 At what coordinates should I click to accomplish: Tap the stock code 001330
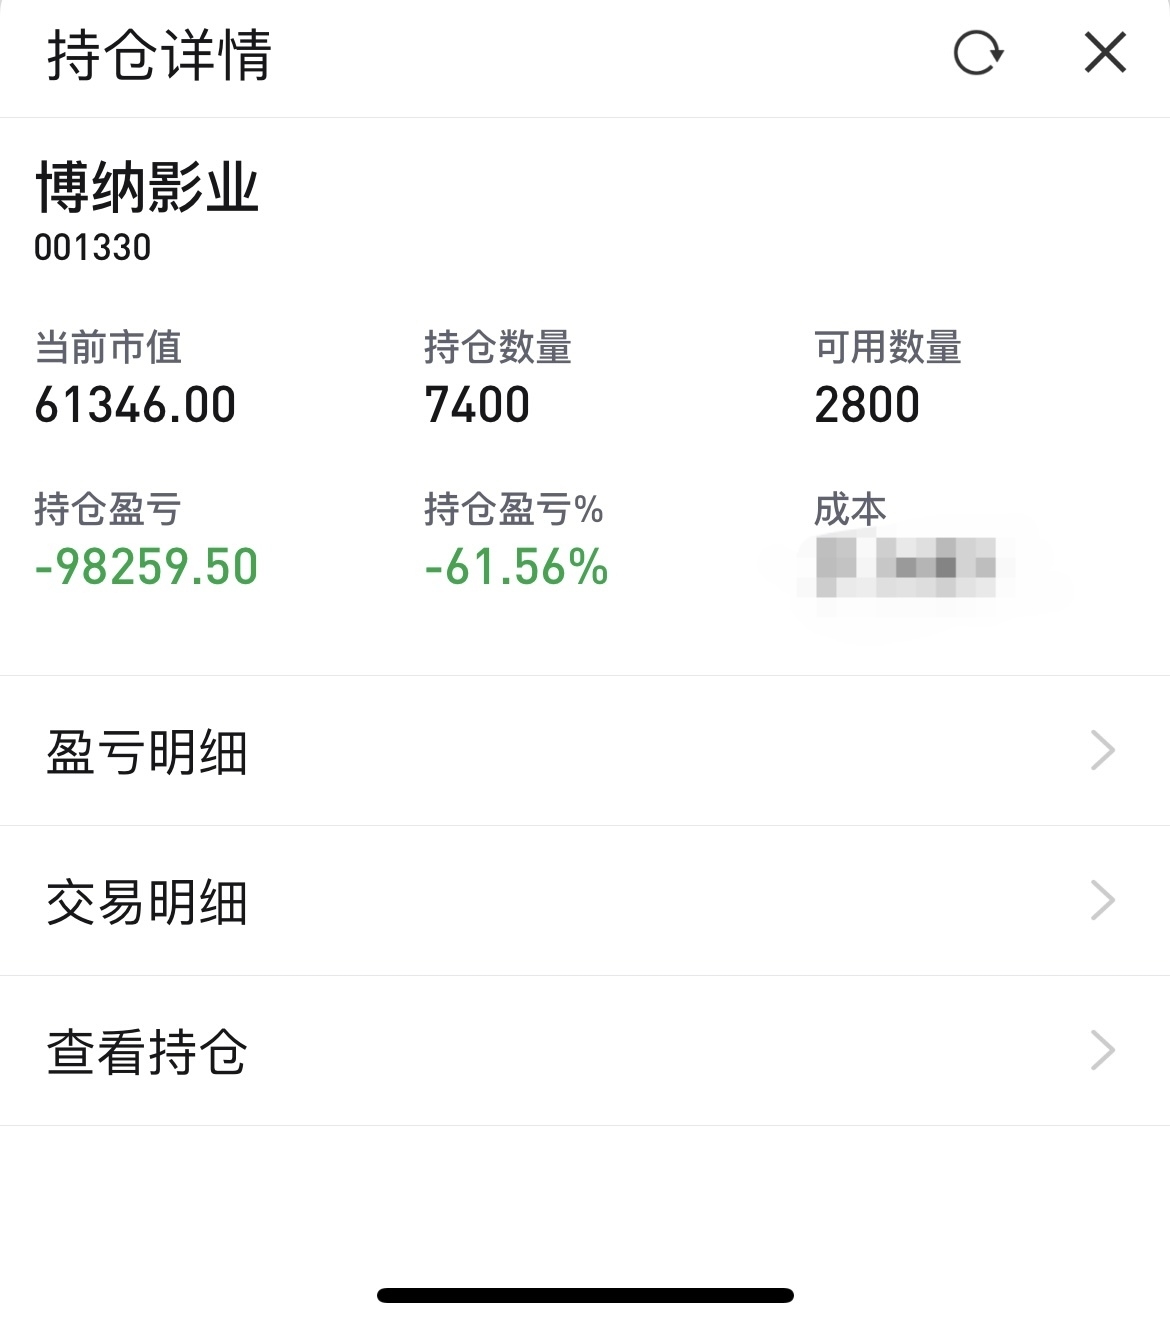point(93,247)
